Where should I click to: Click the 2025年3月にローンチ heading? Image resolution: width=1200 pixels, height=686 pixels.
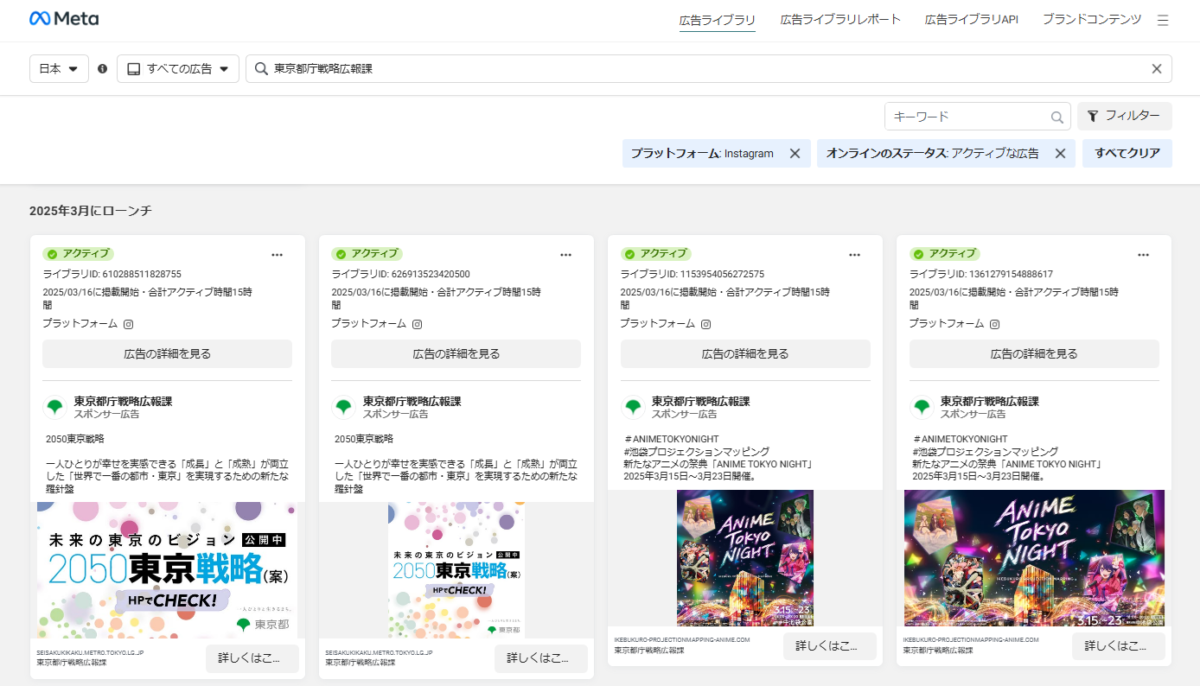click(90, 211)
